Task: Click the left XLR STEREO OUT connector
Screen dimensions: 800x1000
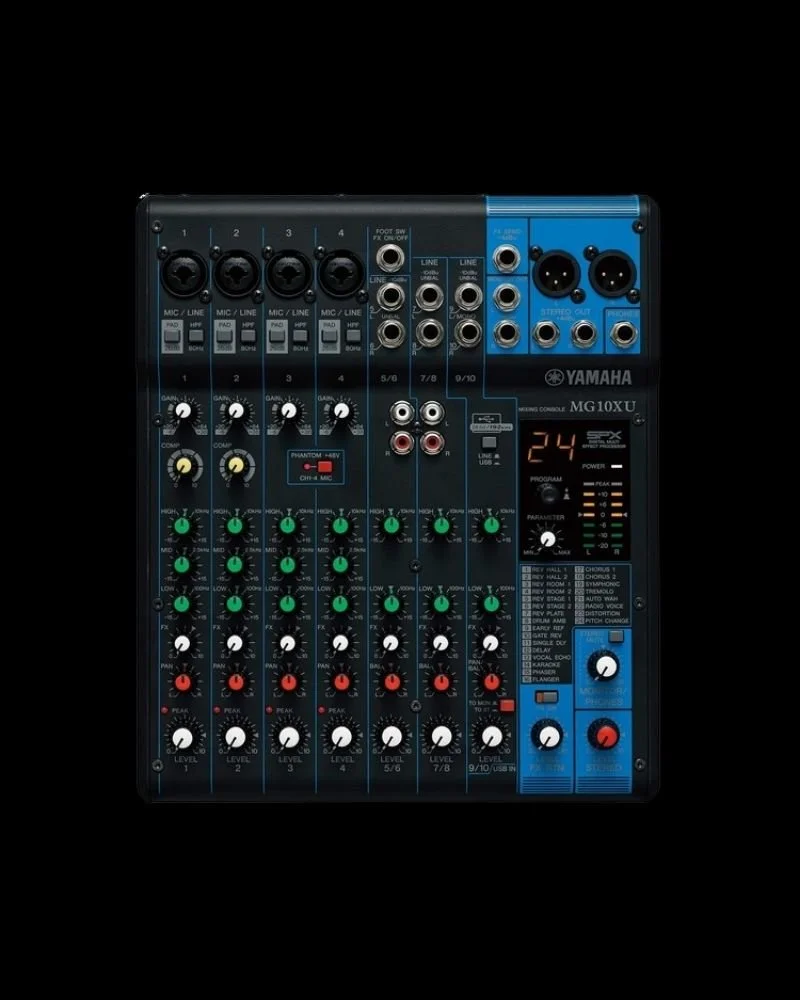Action: pos(556,273)
